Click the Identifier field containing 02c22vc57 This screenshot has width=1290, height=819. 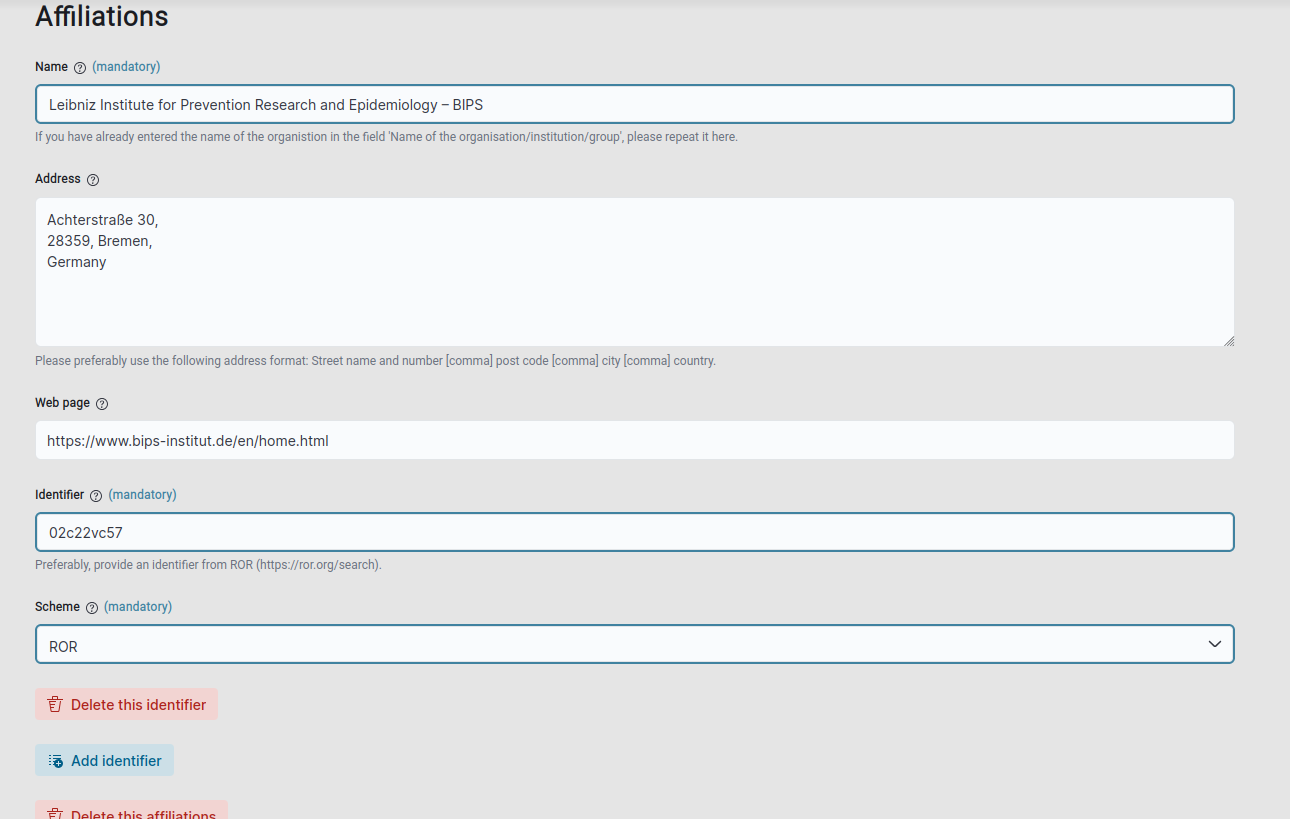pos(634,533)
